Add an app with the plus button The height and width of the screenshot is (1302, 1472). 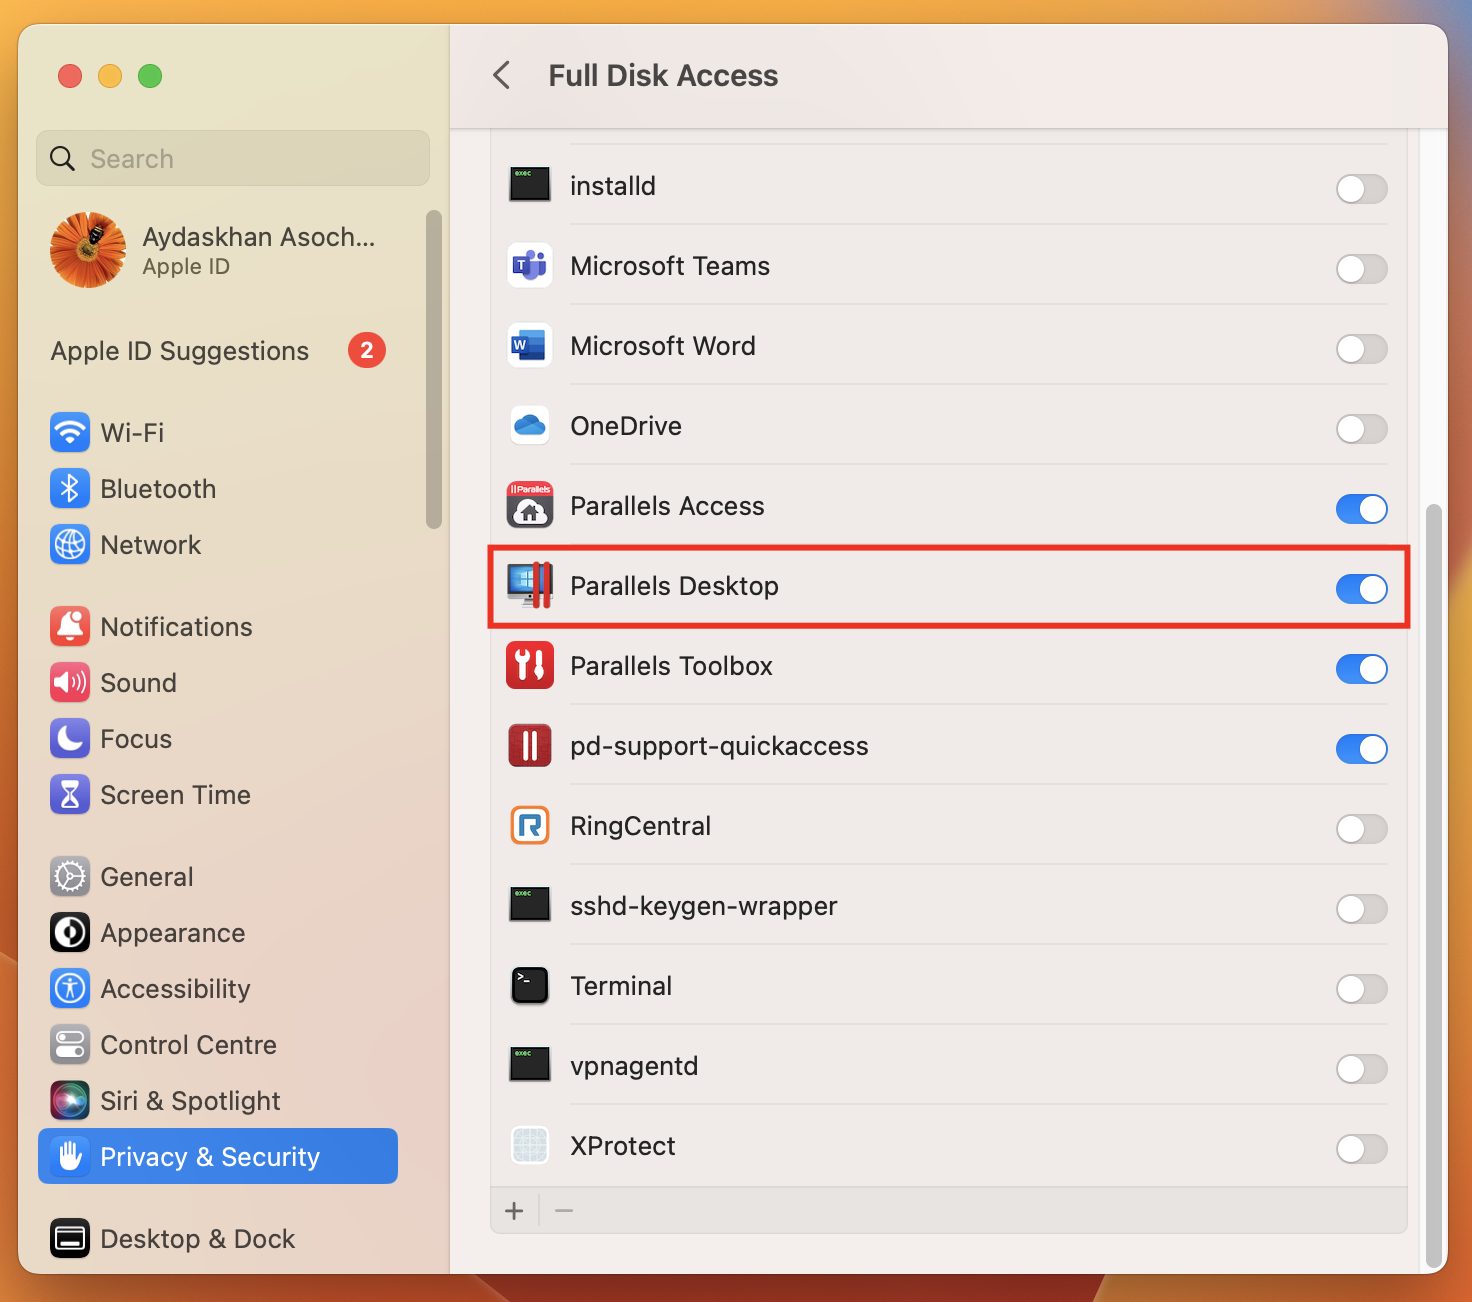point(514,1211)
